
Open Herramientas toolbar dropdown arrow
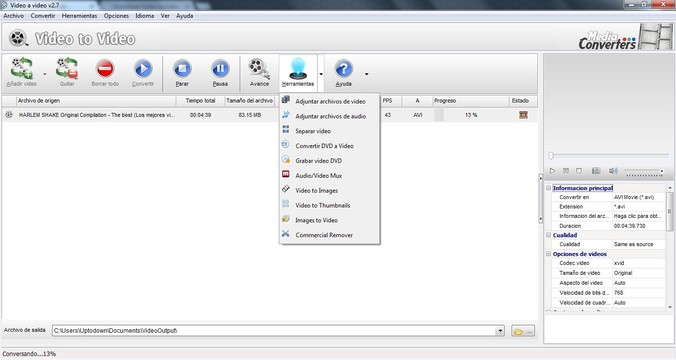(321, 74)
